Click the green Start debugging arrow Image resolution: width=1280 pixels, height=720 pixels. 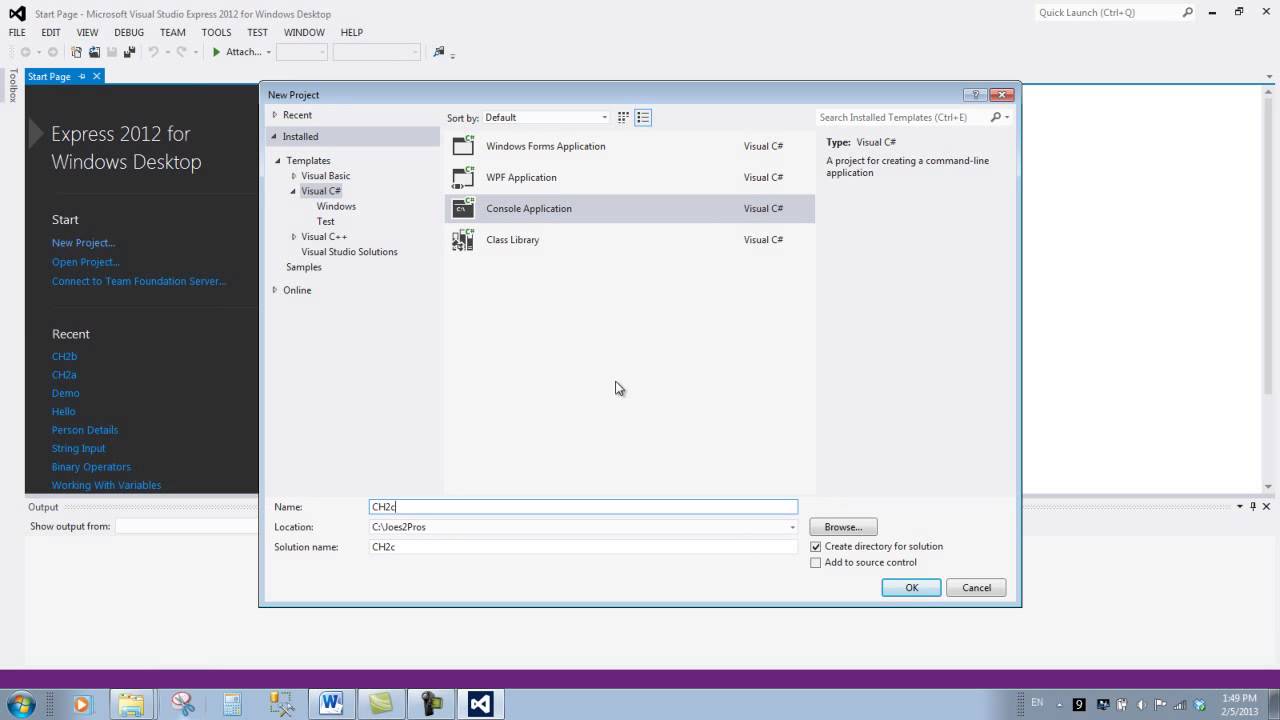(216, 52)
